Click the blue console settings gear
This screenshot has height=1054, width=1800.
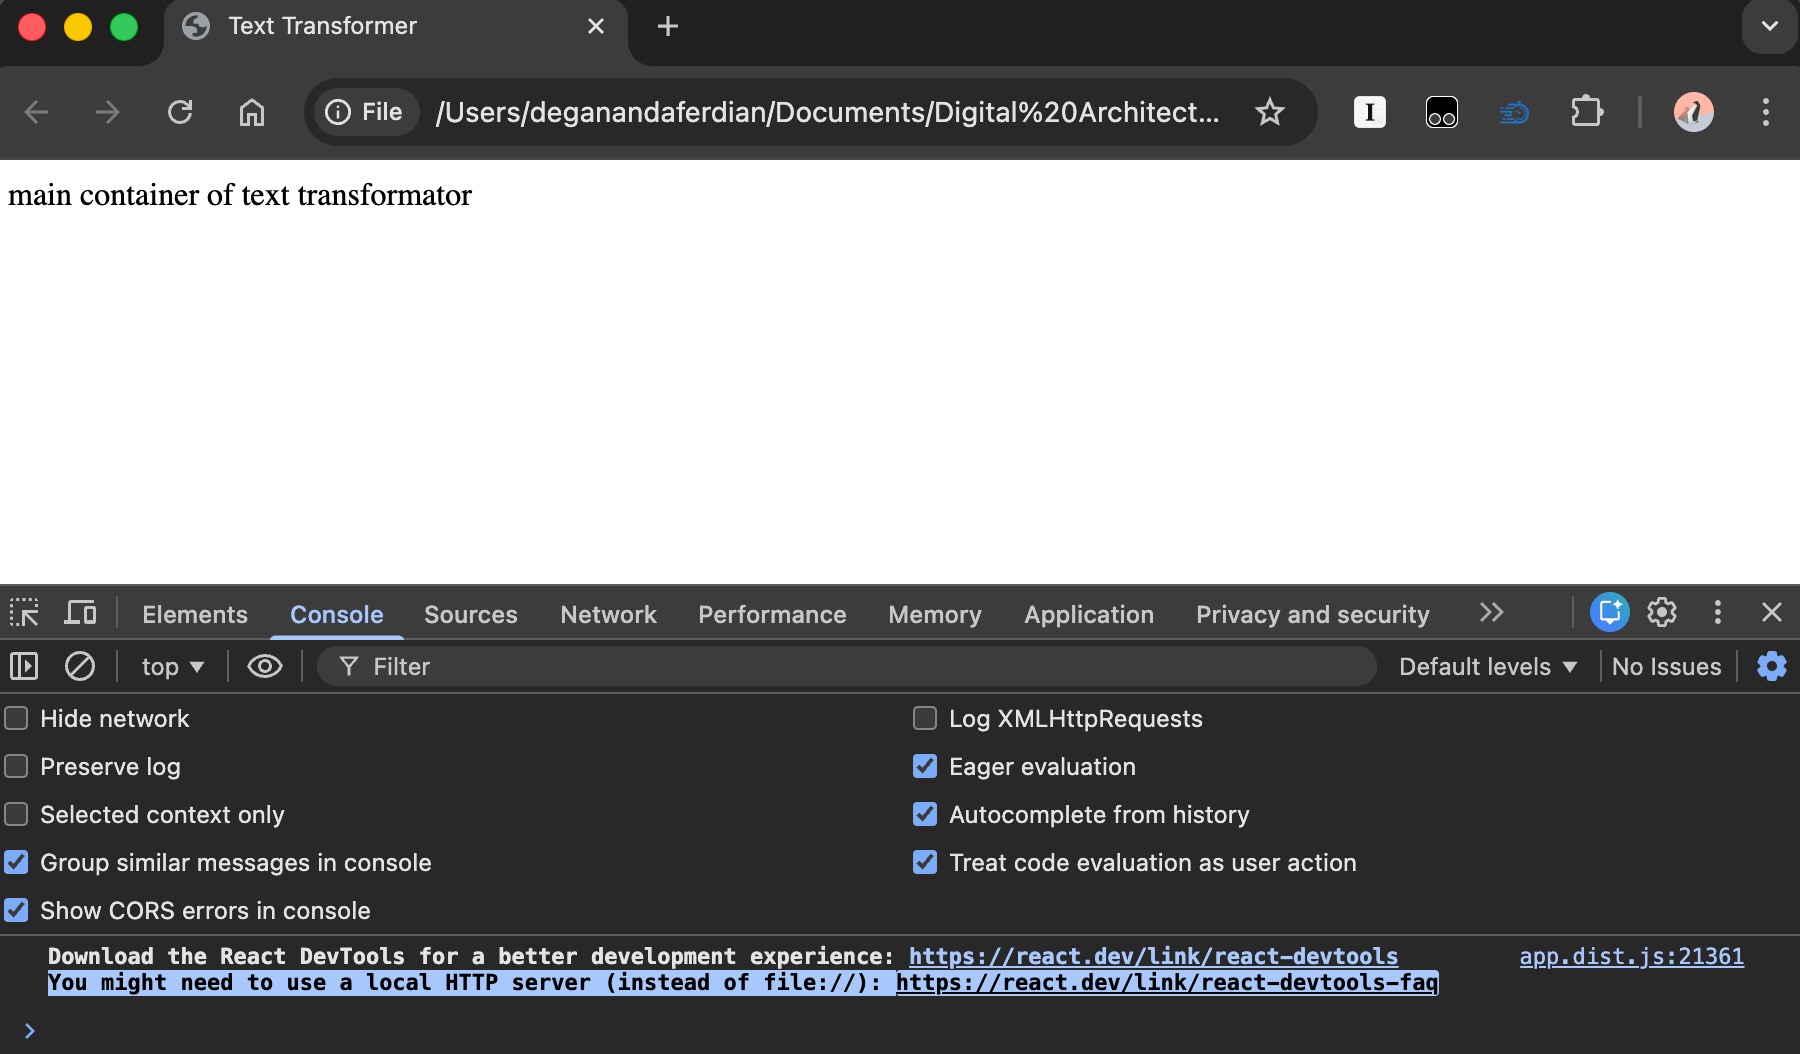pyautogui.click(x=1771, y=666)
